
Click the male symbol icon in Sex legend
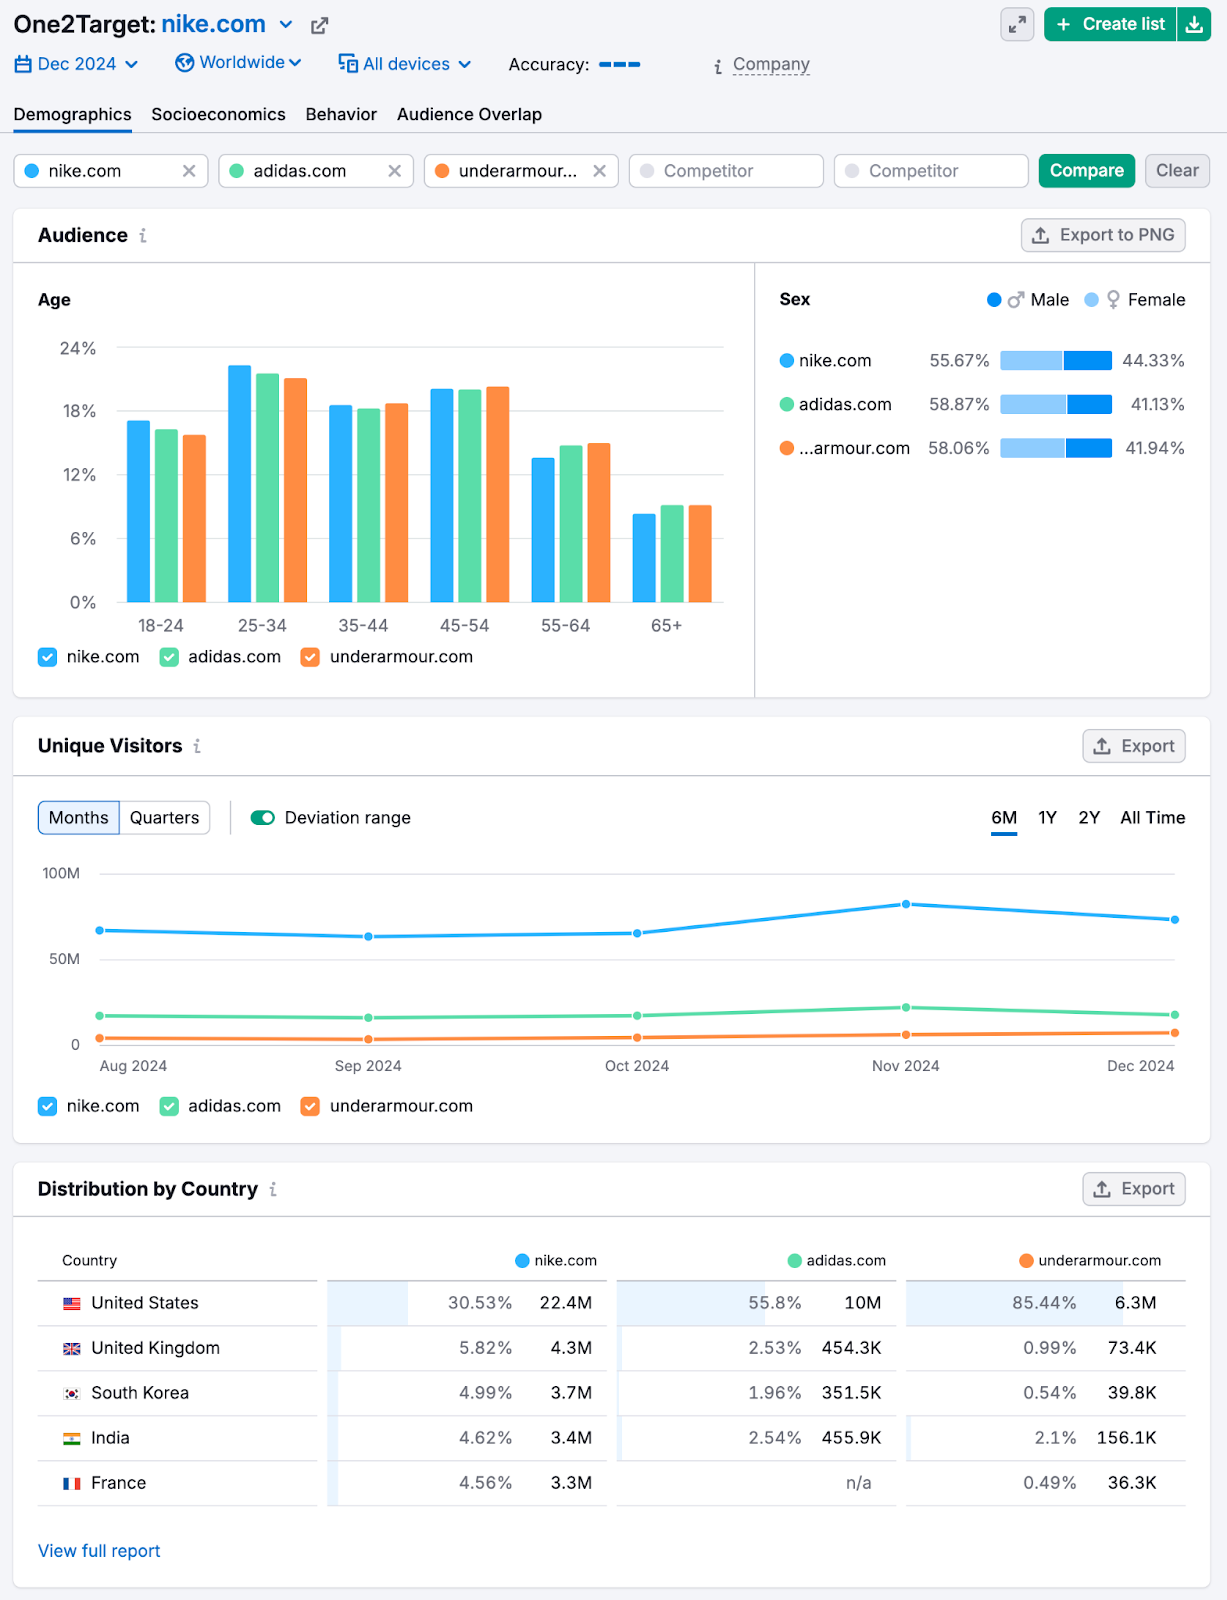point(1016,300)
